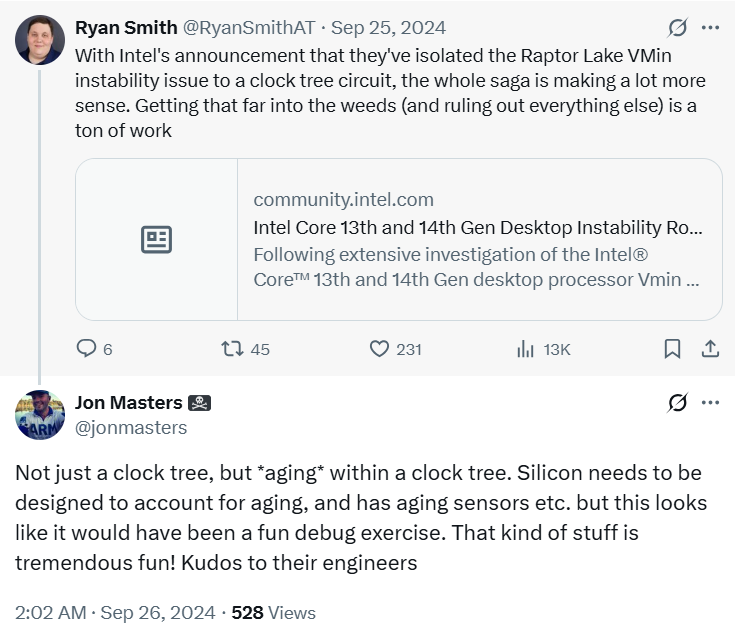Bookmark Ryan Smith's tweet
The image size is (735, 630).
pos(673,349)
